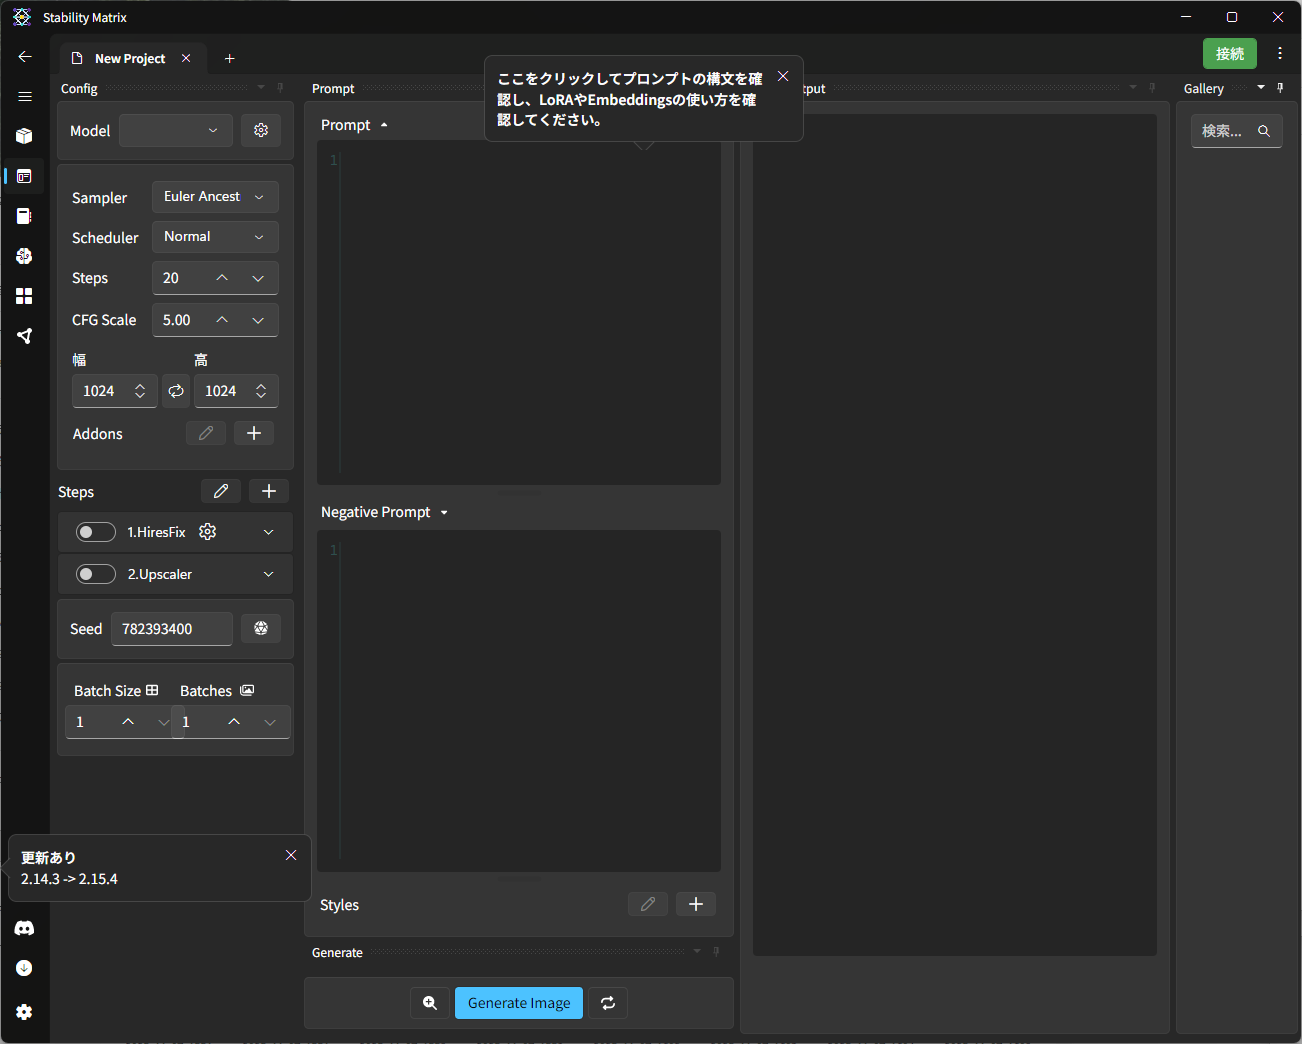Open downloads icon in left sidebar
The width and height of the screenshot is (1302, 1044).
click(x=24, y=968)
